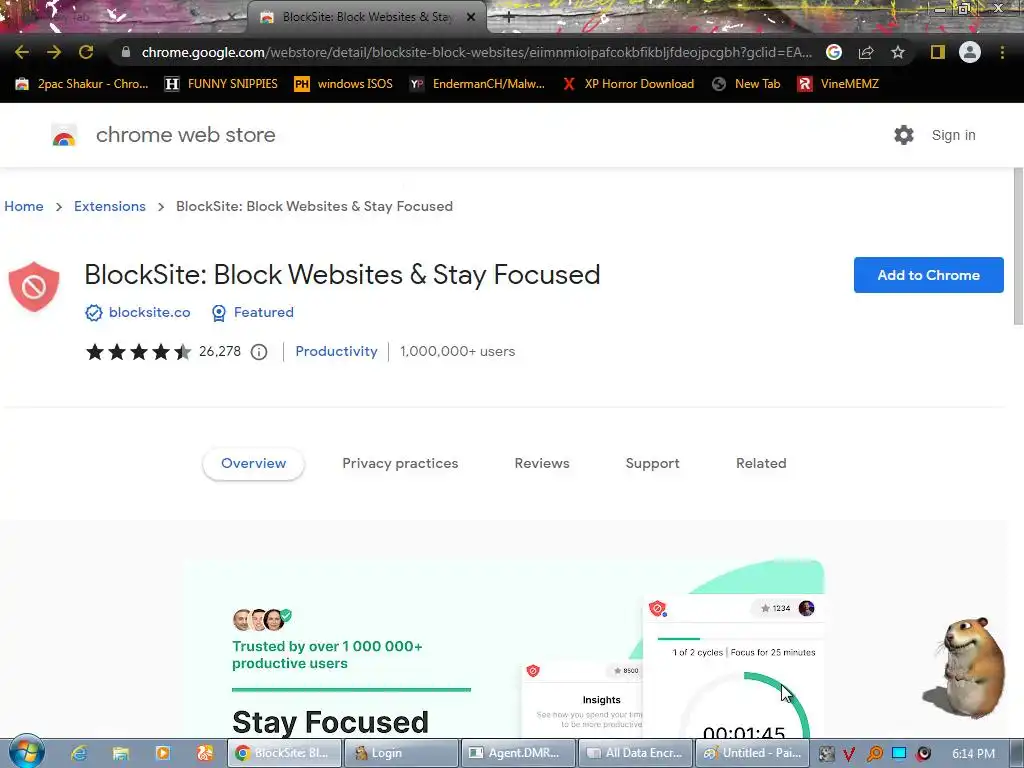Click the browser forward arrow
This screenshot has height=768, width=1024.
point(54,52)
